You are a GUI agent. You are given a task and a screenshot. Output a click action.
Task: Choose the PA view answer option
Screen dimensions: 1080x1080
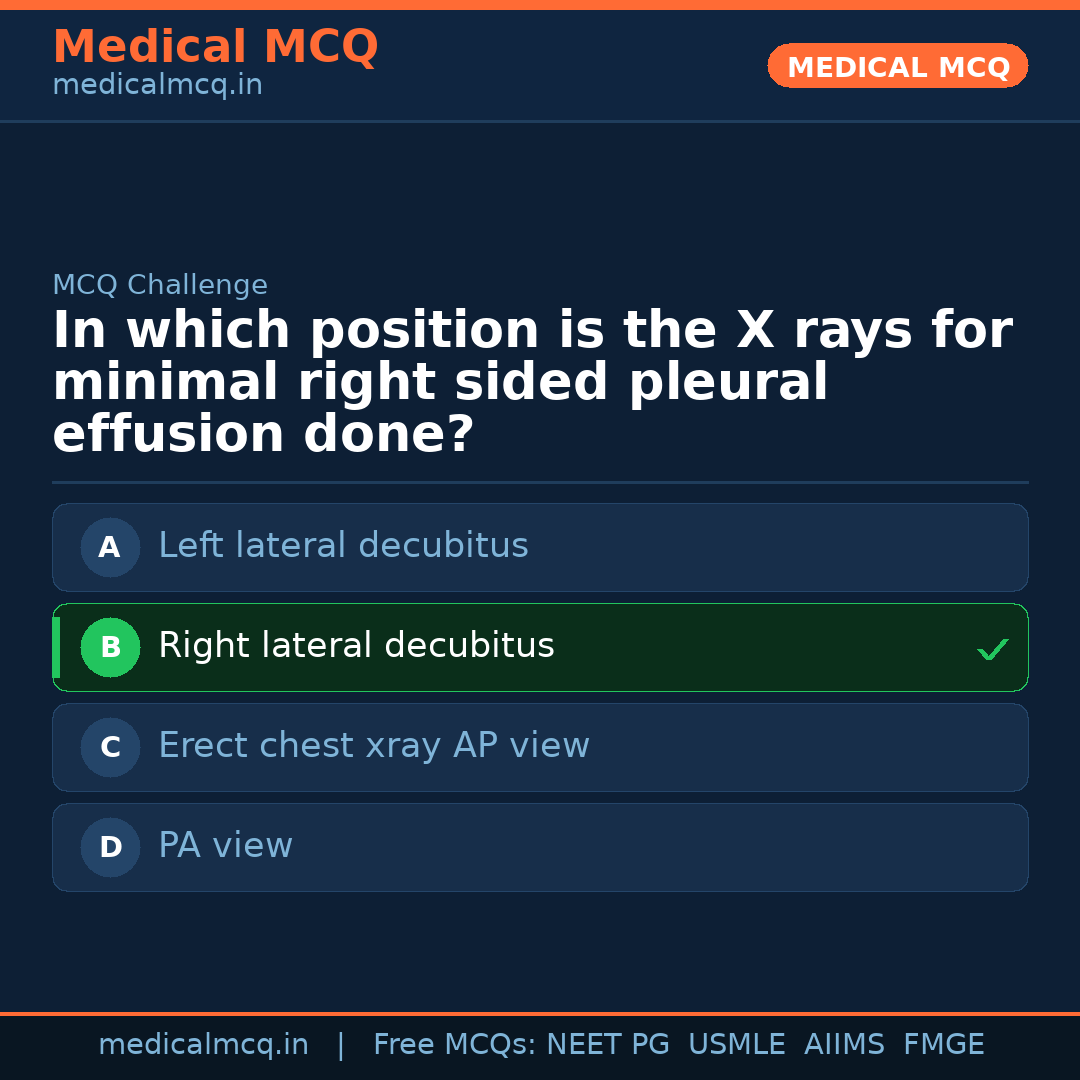click(x=225, y=846)
